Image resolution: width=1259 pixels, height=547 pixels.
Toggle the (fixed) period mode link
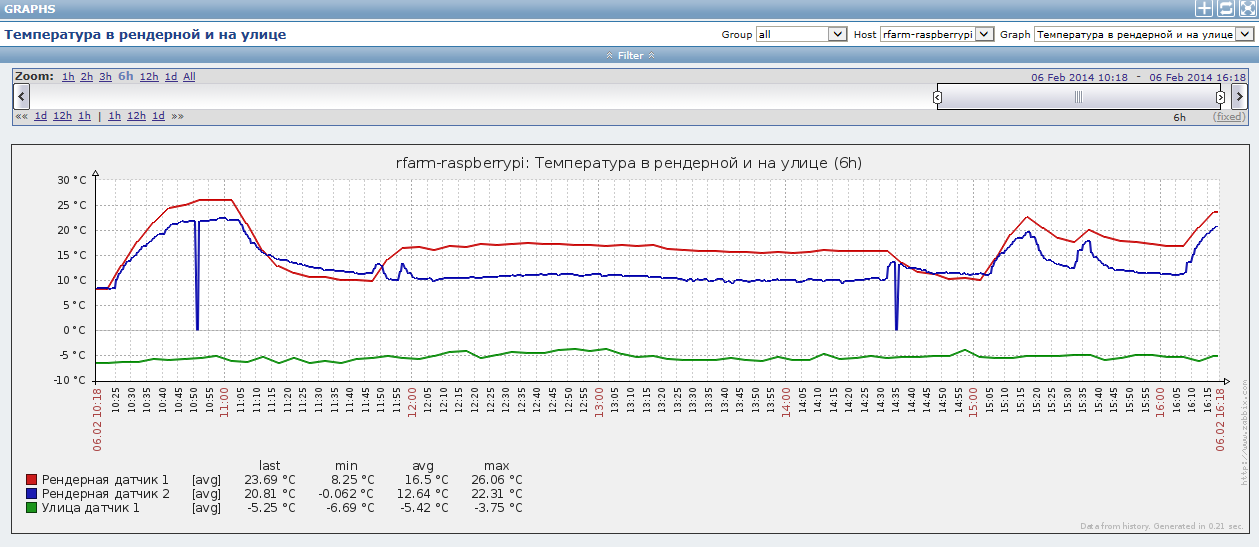pos(1229,117)
